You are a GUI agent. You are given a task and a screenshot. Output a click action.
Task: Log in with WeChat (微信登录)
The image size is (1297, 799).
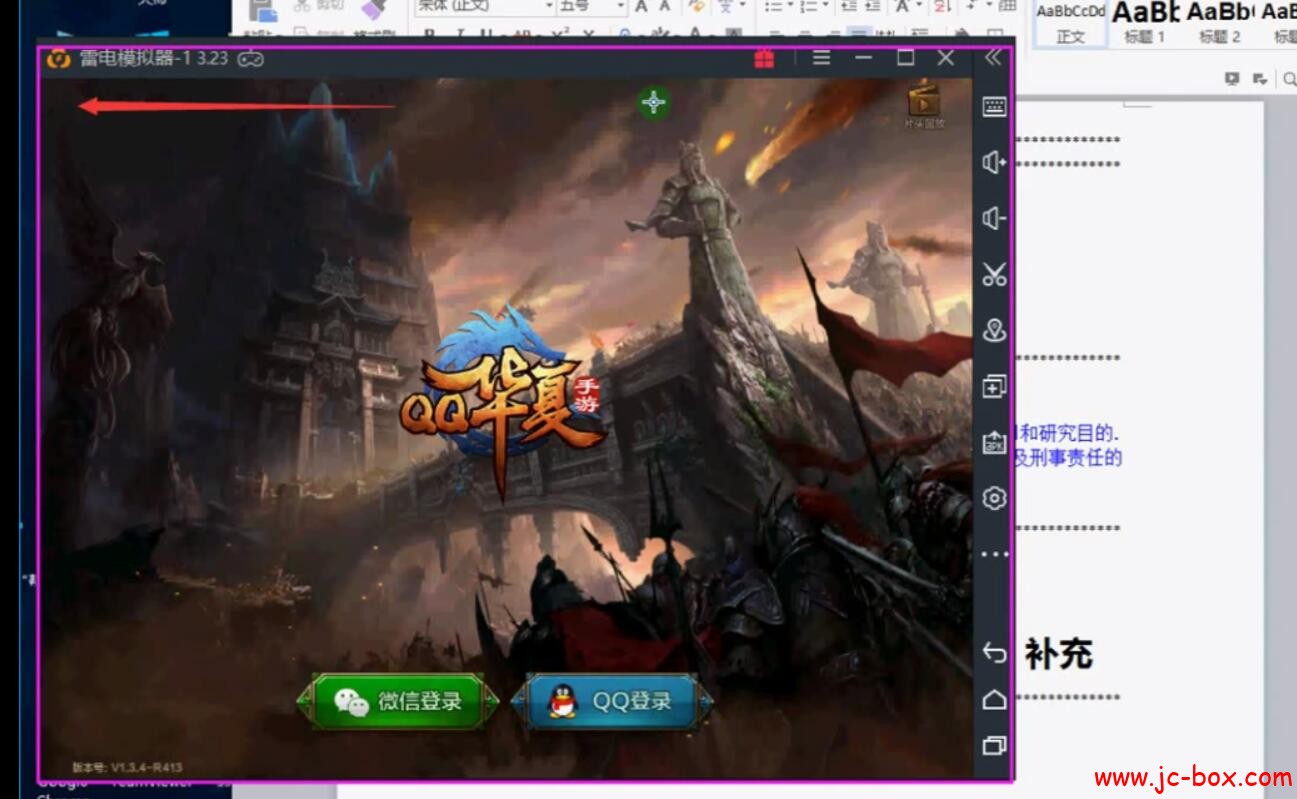(398, 701)
